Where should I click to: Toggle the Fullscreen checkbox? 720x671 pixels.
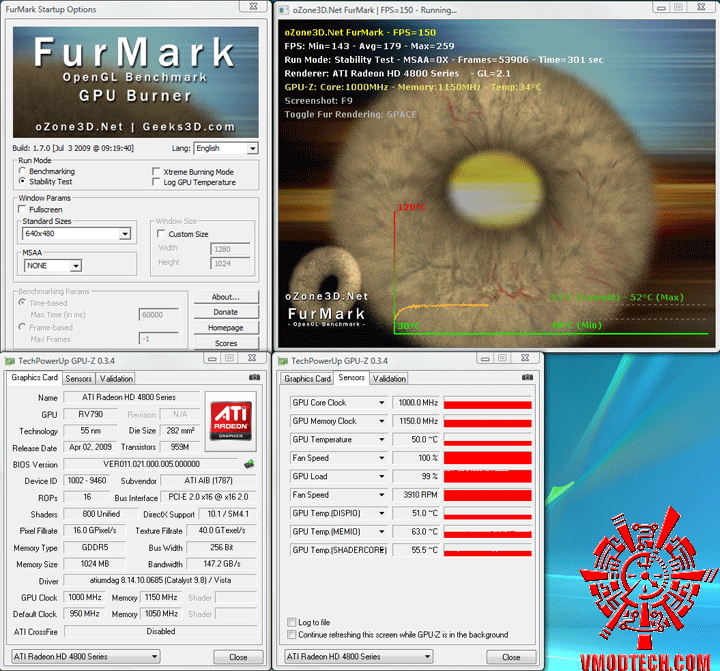click(x=22, y=209)
